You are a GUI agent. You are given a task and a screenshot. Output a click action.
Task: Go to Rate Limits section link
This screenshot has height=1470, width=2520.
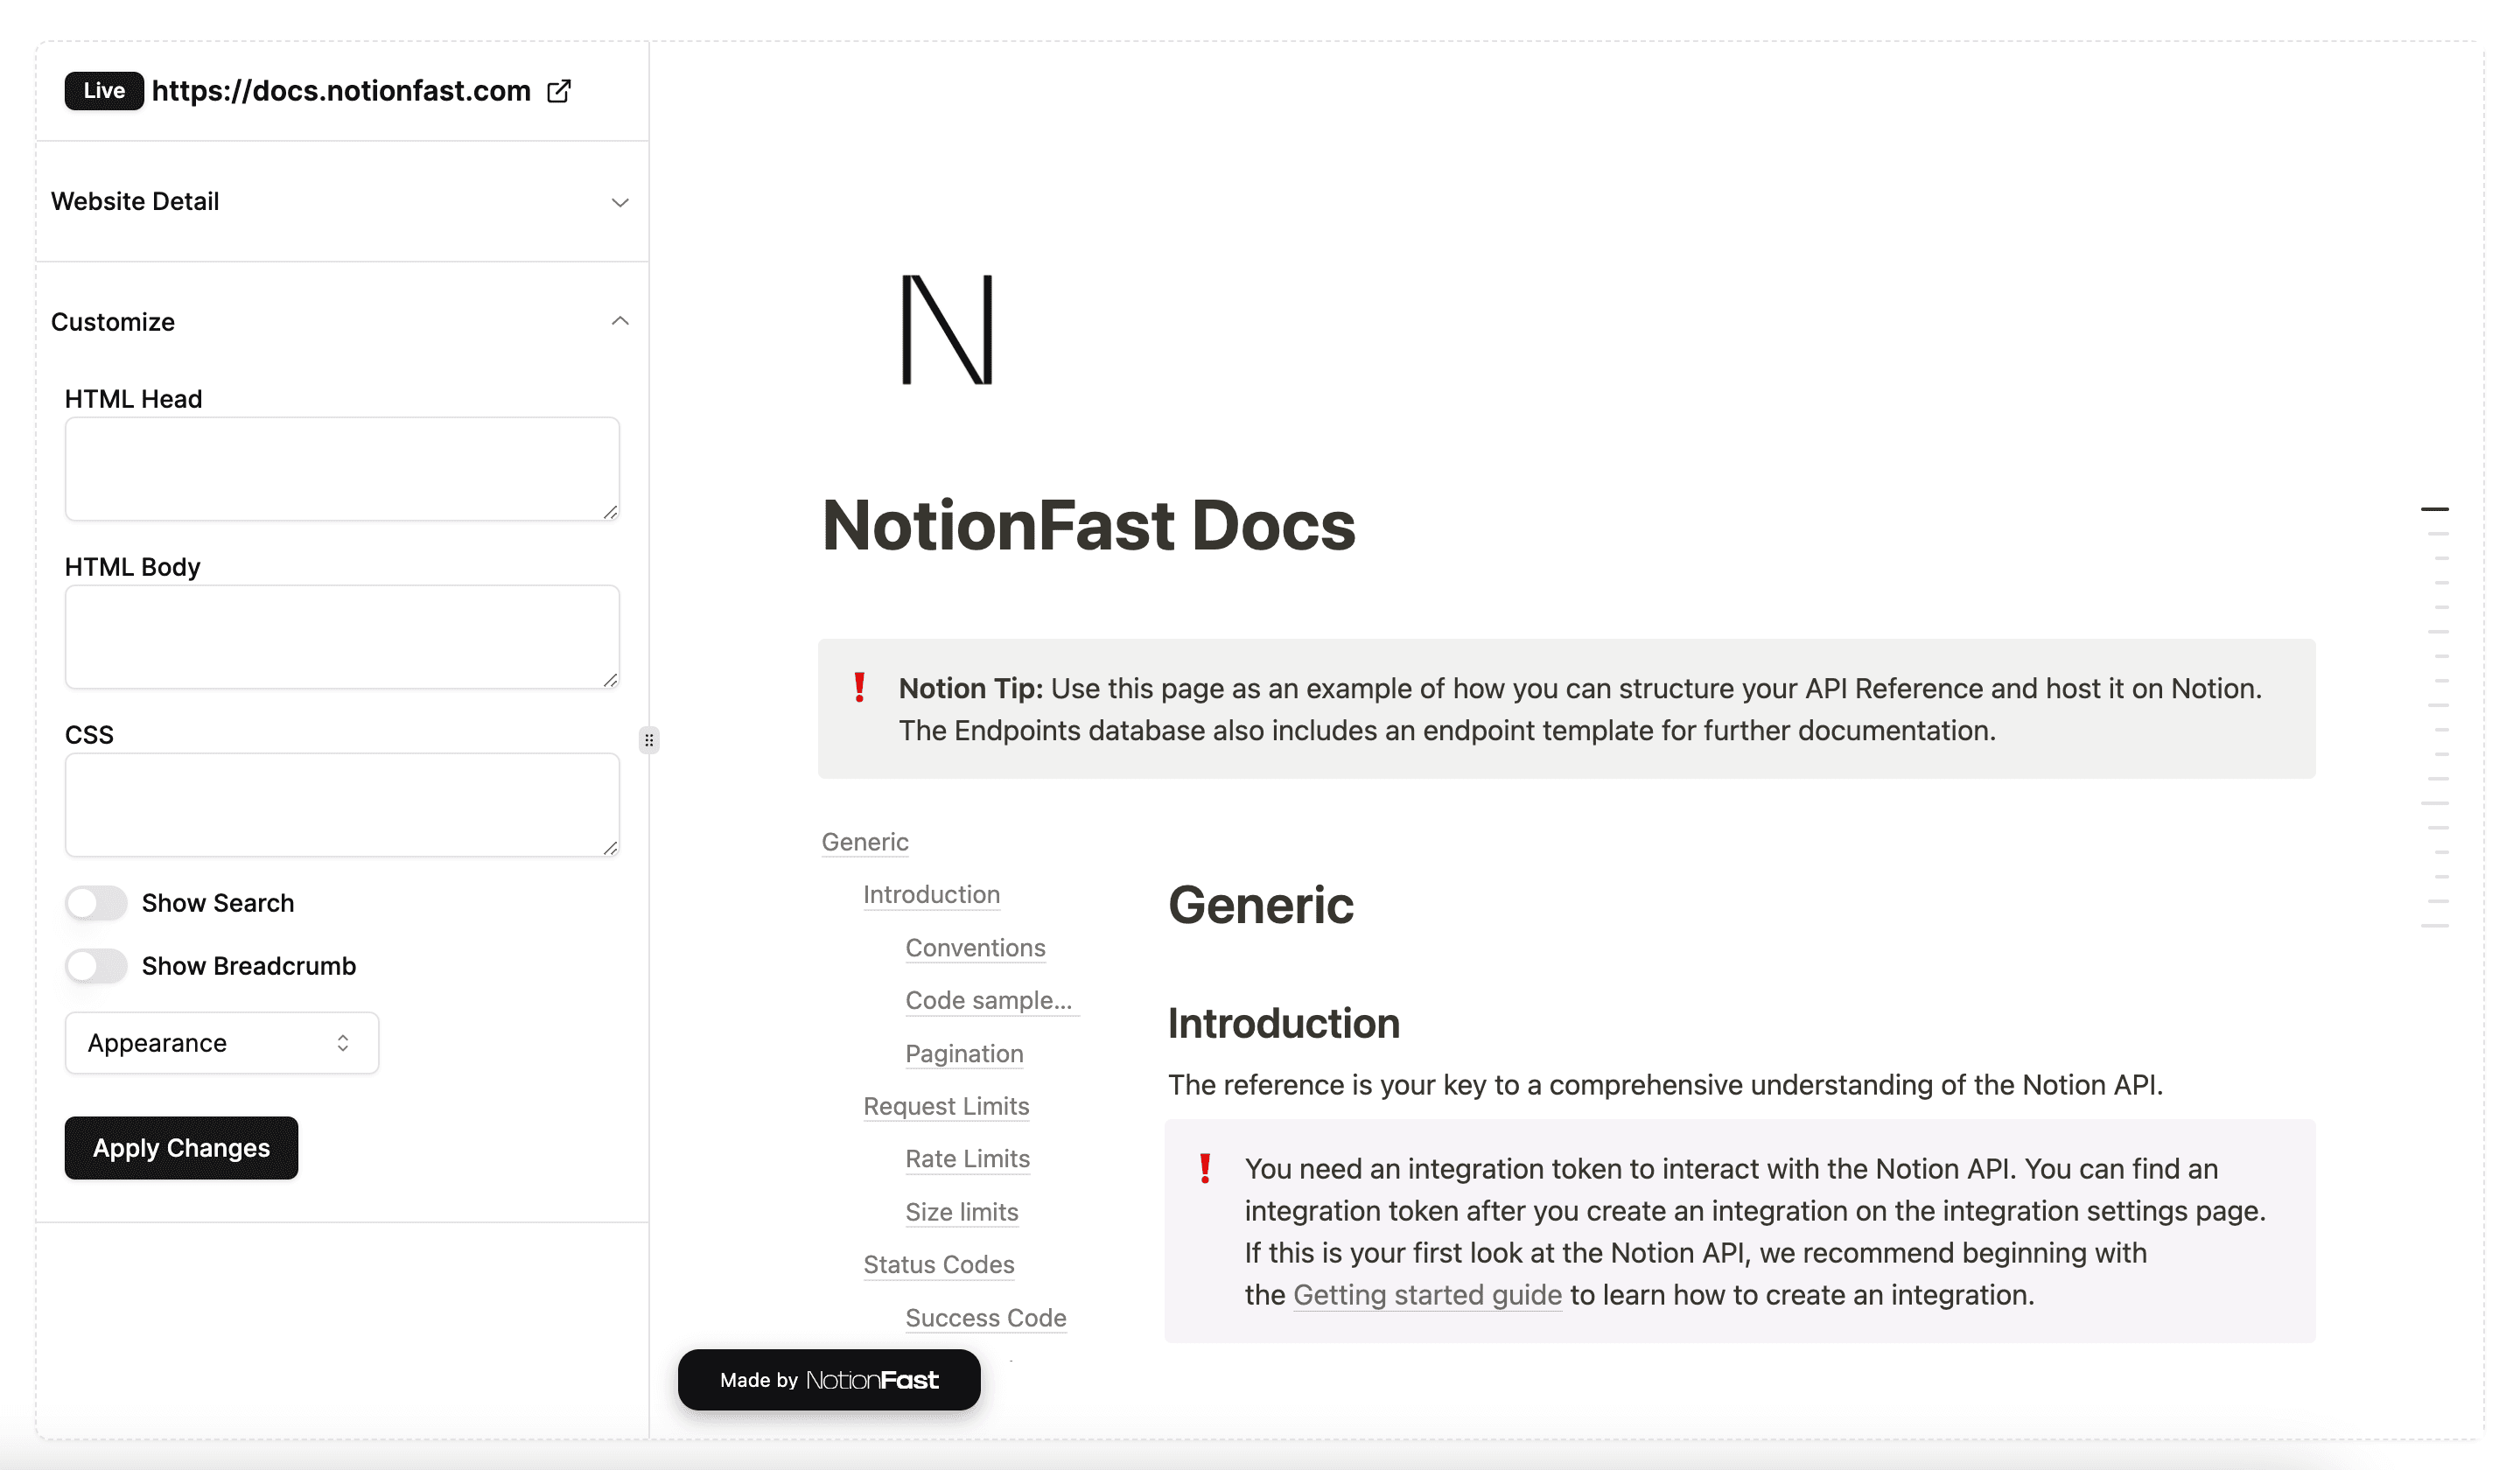pos(967,1159)
